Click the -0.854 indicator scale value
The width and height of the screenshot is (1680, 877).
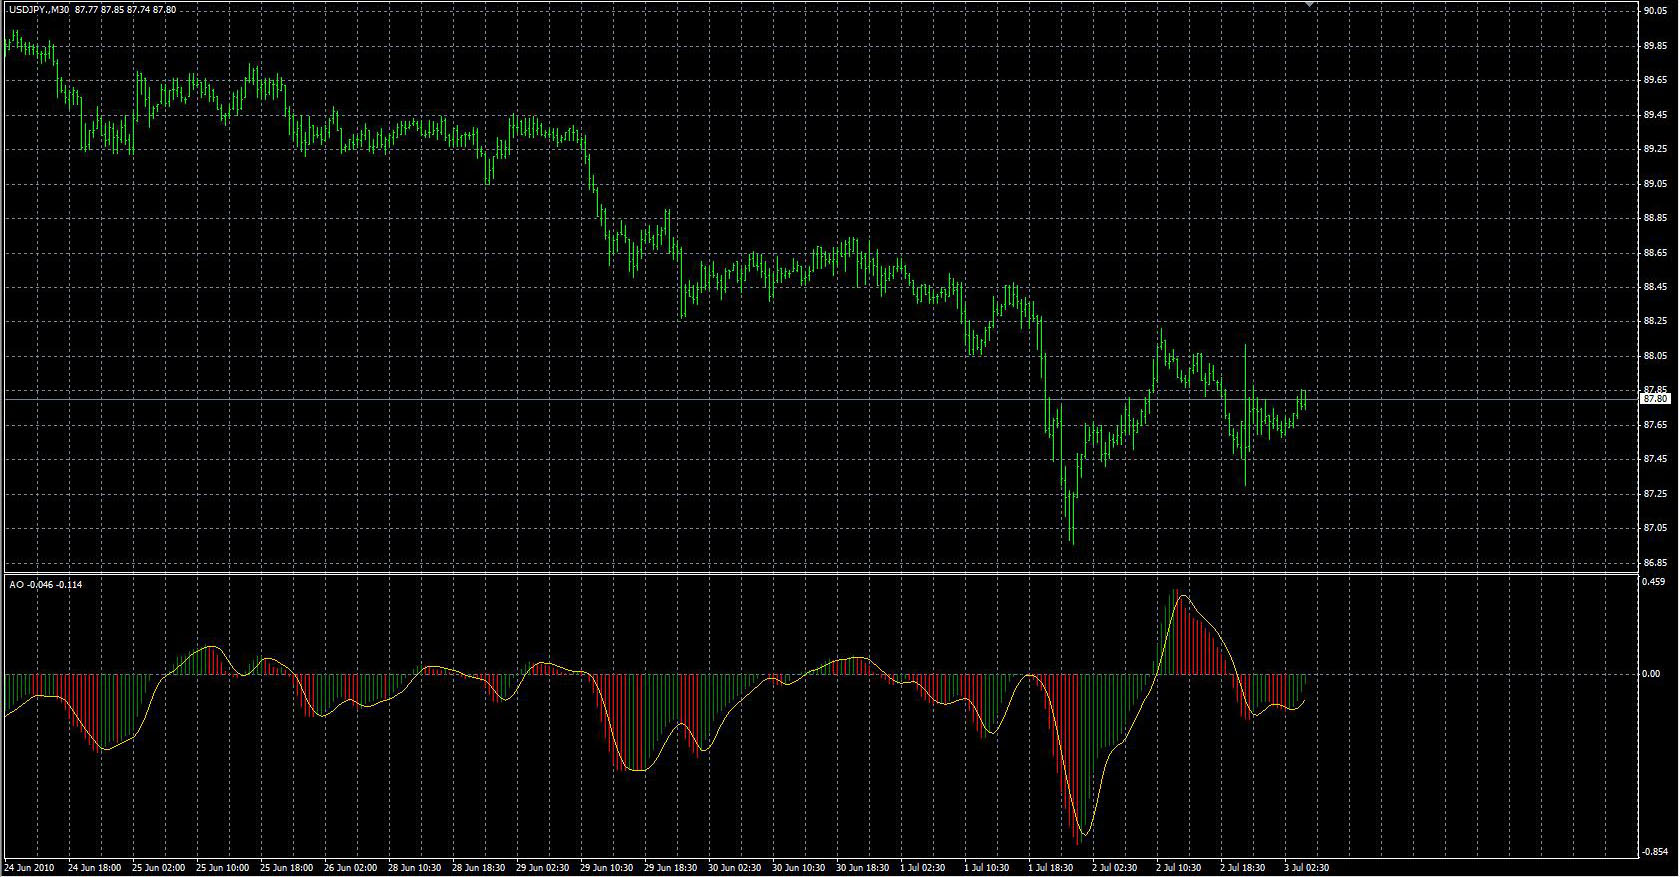(1655, 852)
